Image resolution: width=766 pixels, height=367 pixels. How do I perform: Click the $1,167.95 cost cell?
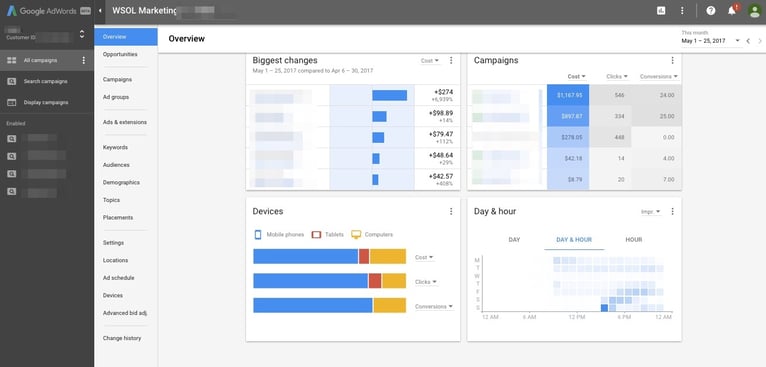[568, 95]
